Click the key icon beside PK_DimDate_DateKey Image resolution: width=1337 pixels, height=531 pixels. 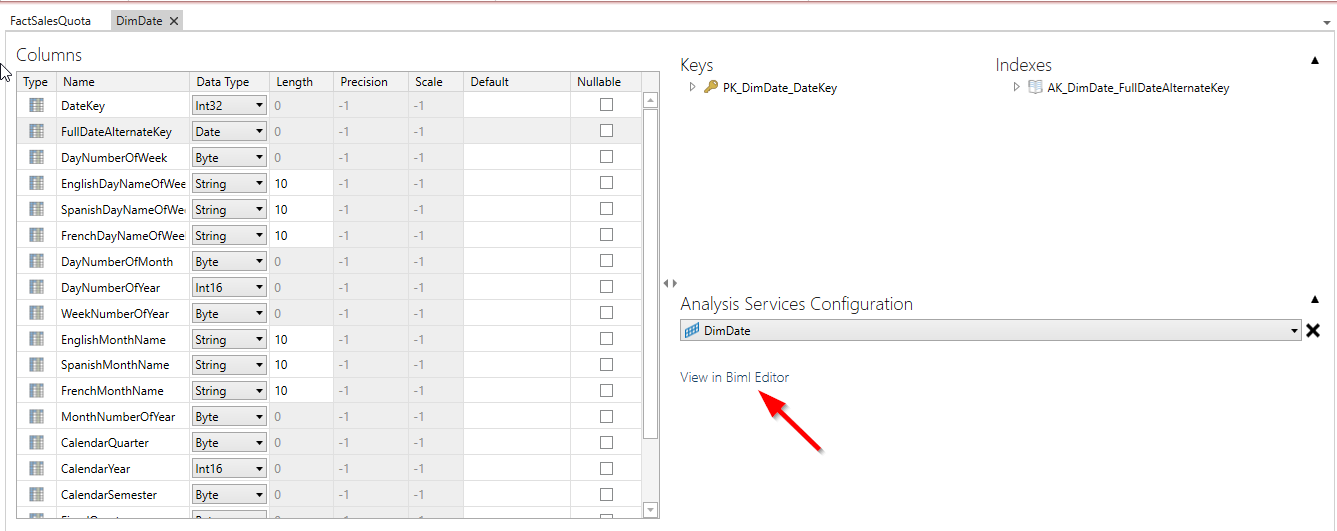[x=711, y=88]
